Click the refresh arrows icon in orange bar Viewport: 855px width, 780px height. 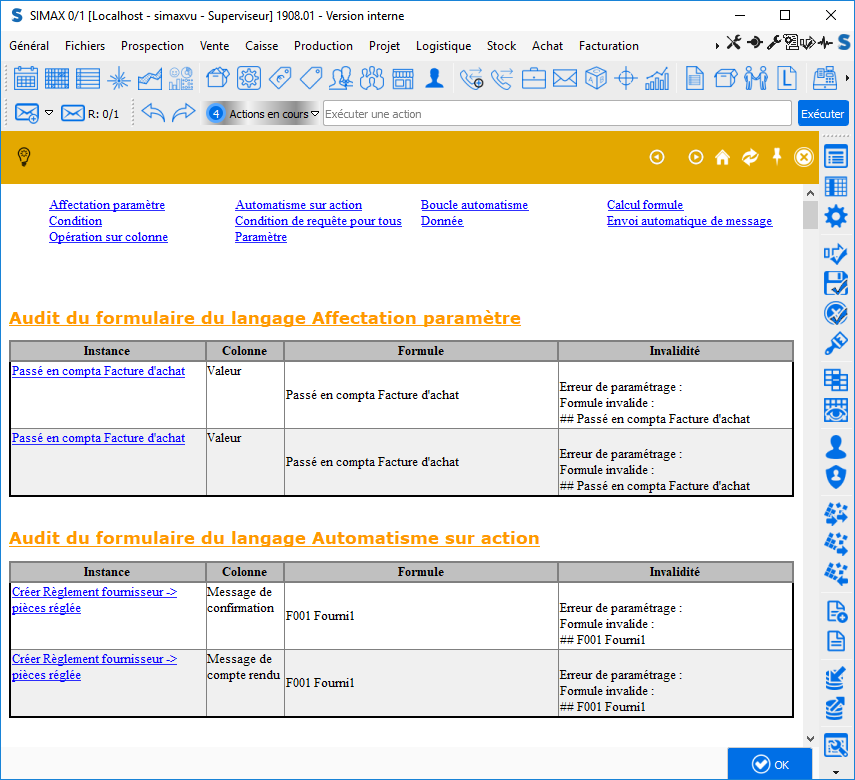749,157
